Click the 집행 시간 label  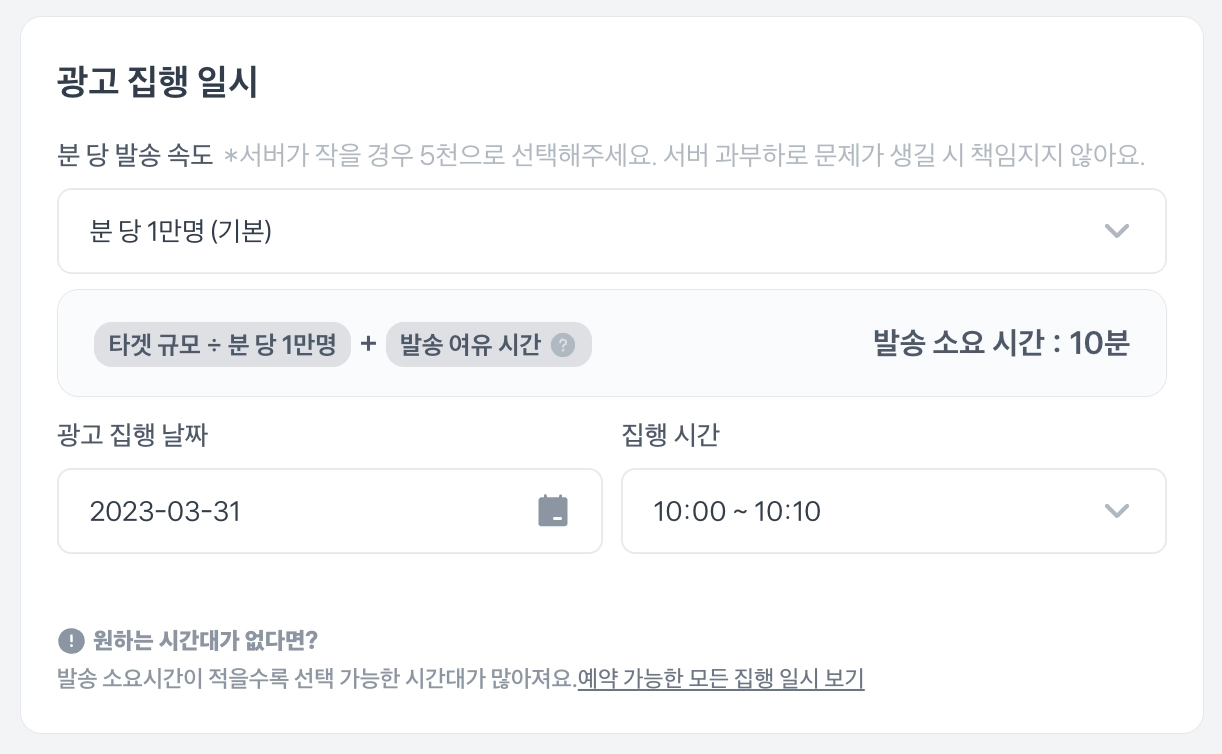pyautogui.click(x=670, y=435)
